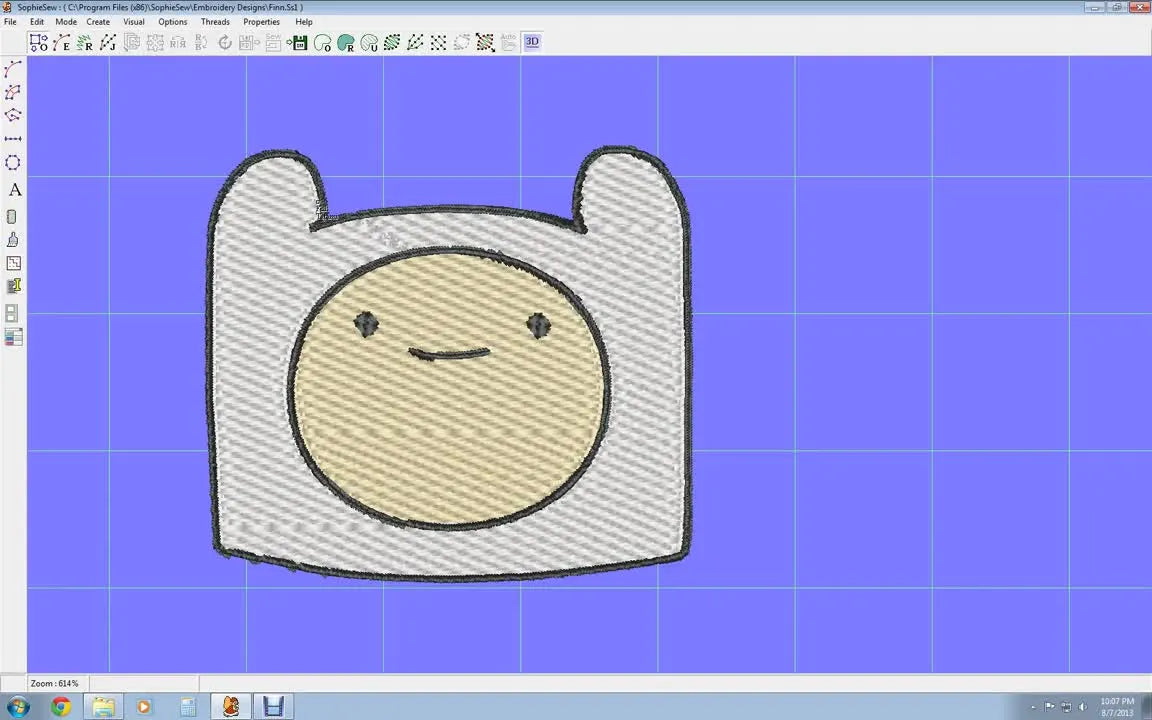Click the green diagonal fill stitches icon
Image resolution: width=1152 pixels, height=720 pixels.
point(392,43)
